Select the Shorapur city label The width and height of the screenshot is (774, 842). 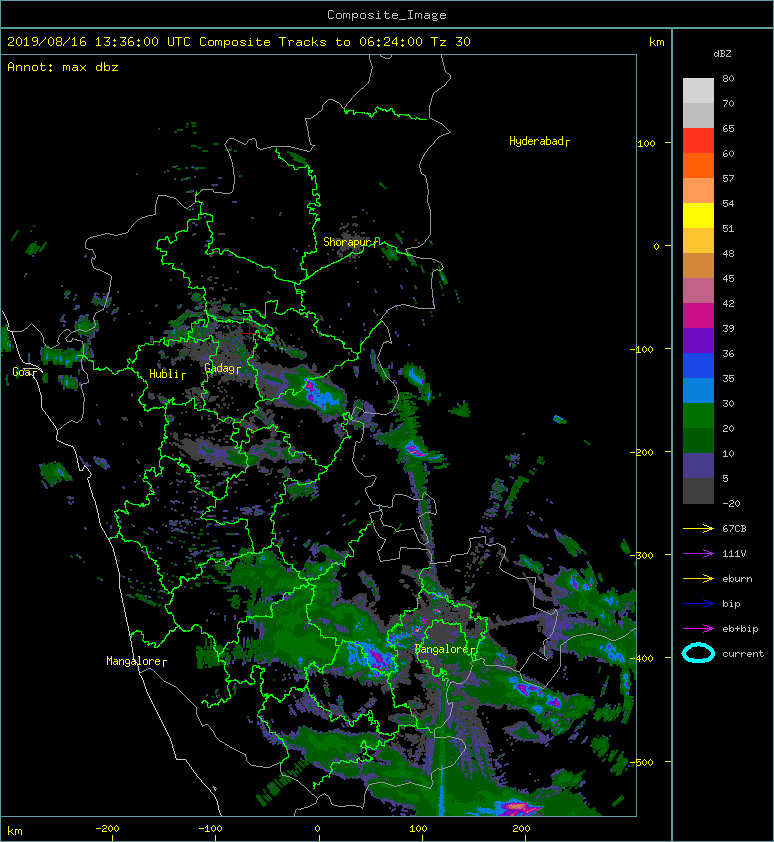coord(350,242)
